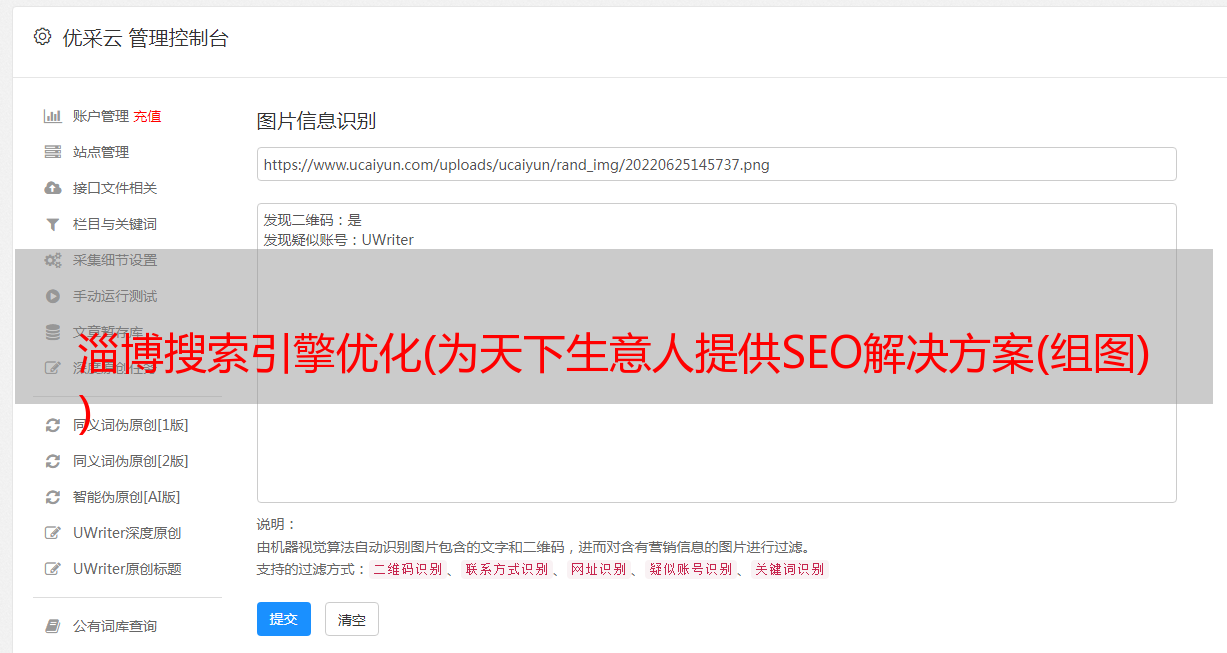Click the book icon for 公有词库查询
The image size is (1227, 653).
coord(53,626)
